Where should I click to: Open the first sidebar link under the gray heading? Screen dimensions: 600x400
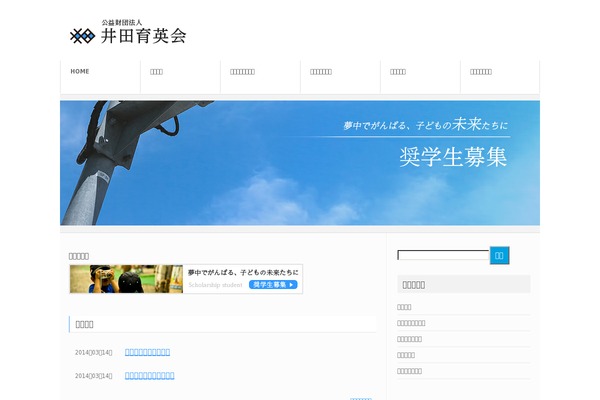[x=404, y=307]
